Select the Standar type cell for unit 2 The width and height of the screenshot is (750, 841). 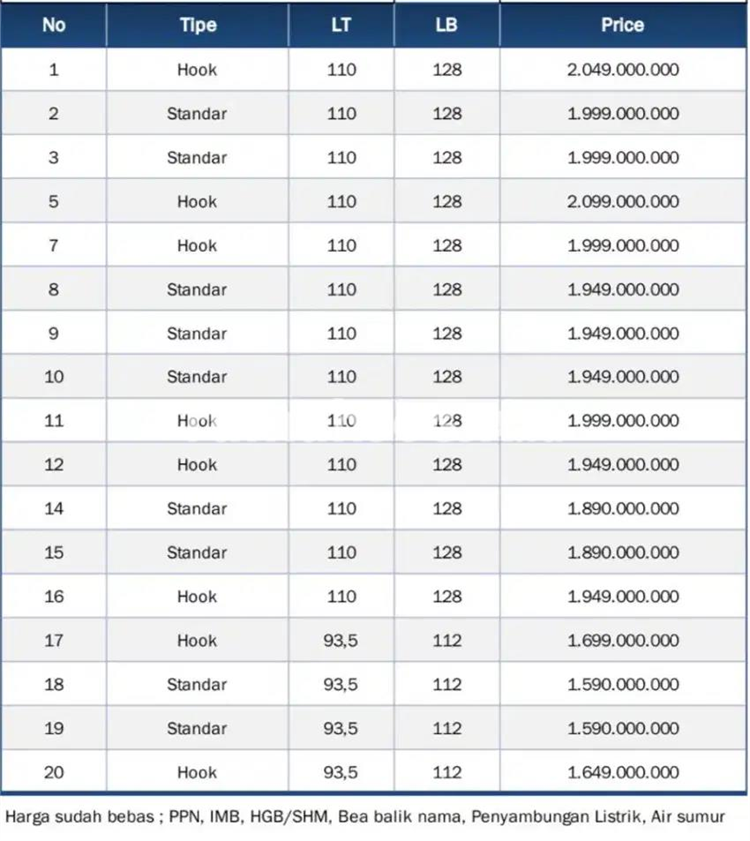[197, 114]
